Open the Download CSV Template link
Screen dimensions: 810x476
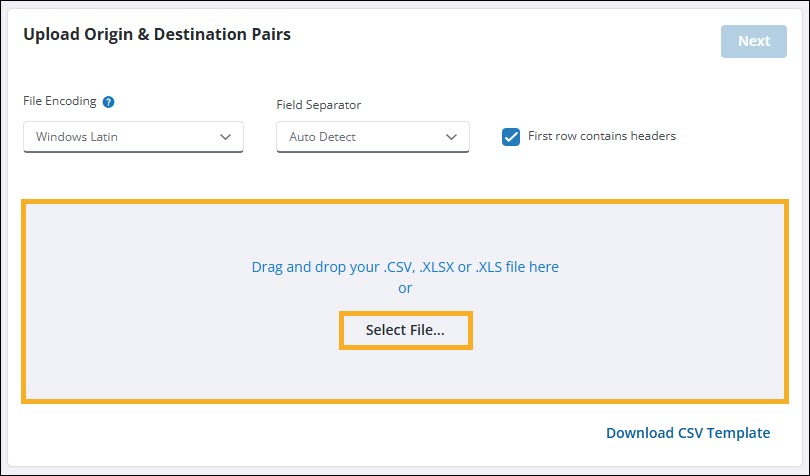pyautogui.click(x=688, y=433)
